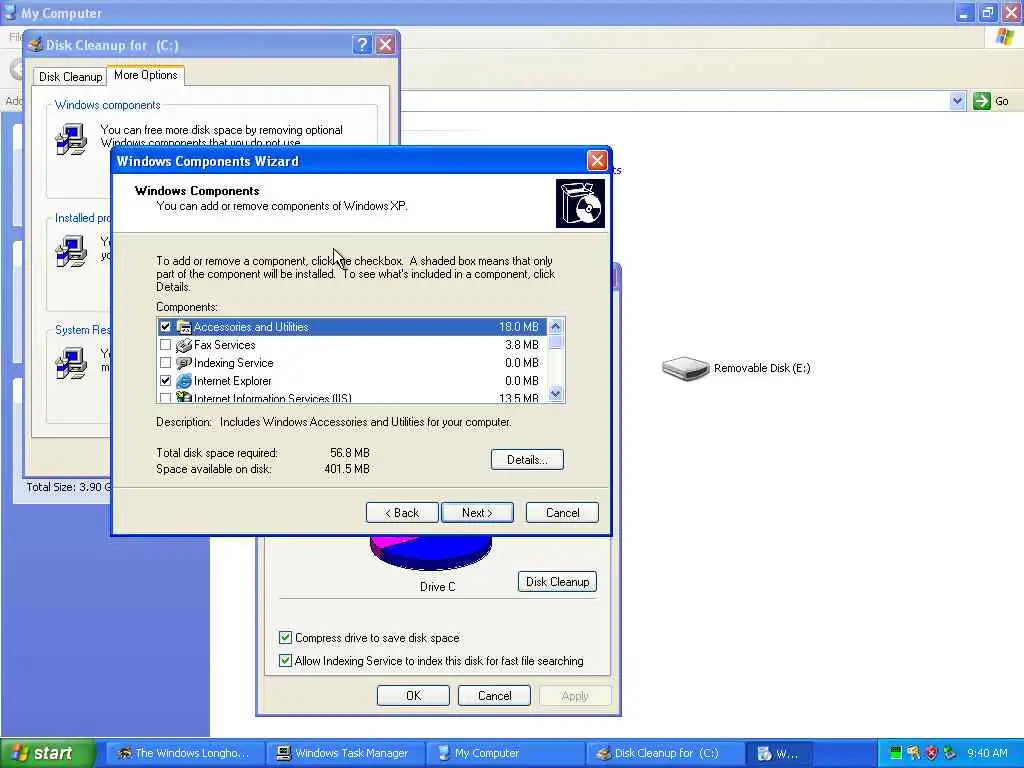Cancel the Windows Components Wizard
Viewport: 1024px width, 768px height.
click(x=562, y=513)
